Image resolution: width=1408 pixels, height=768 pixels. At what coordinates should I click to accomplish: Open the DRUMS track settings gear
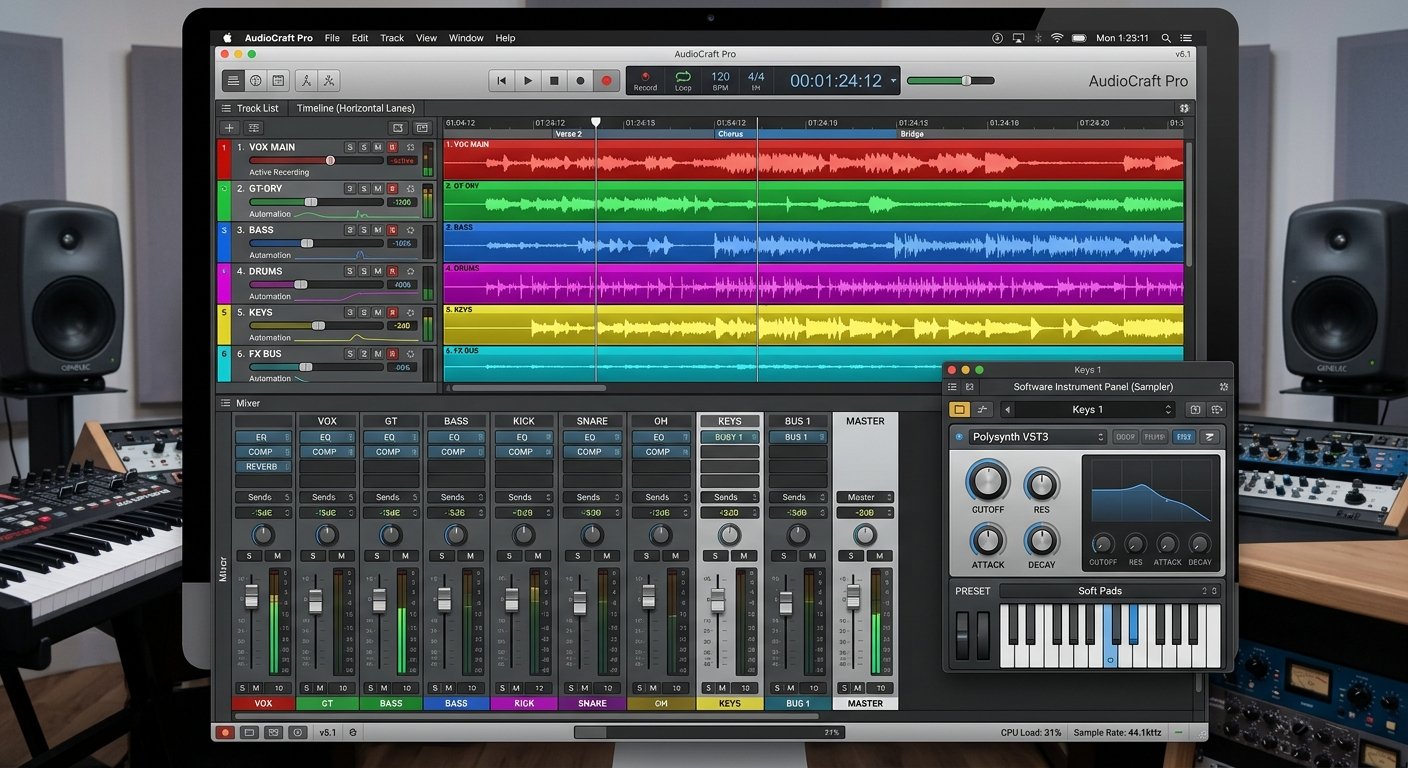410,271
